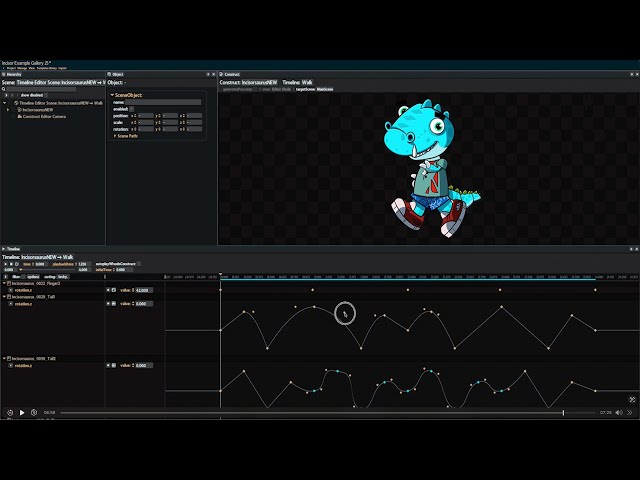The image size is (640, 480).
Task: Expand the Scene Path section
Action: (x=115, y=136)
